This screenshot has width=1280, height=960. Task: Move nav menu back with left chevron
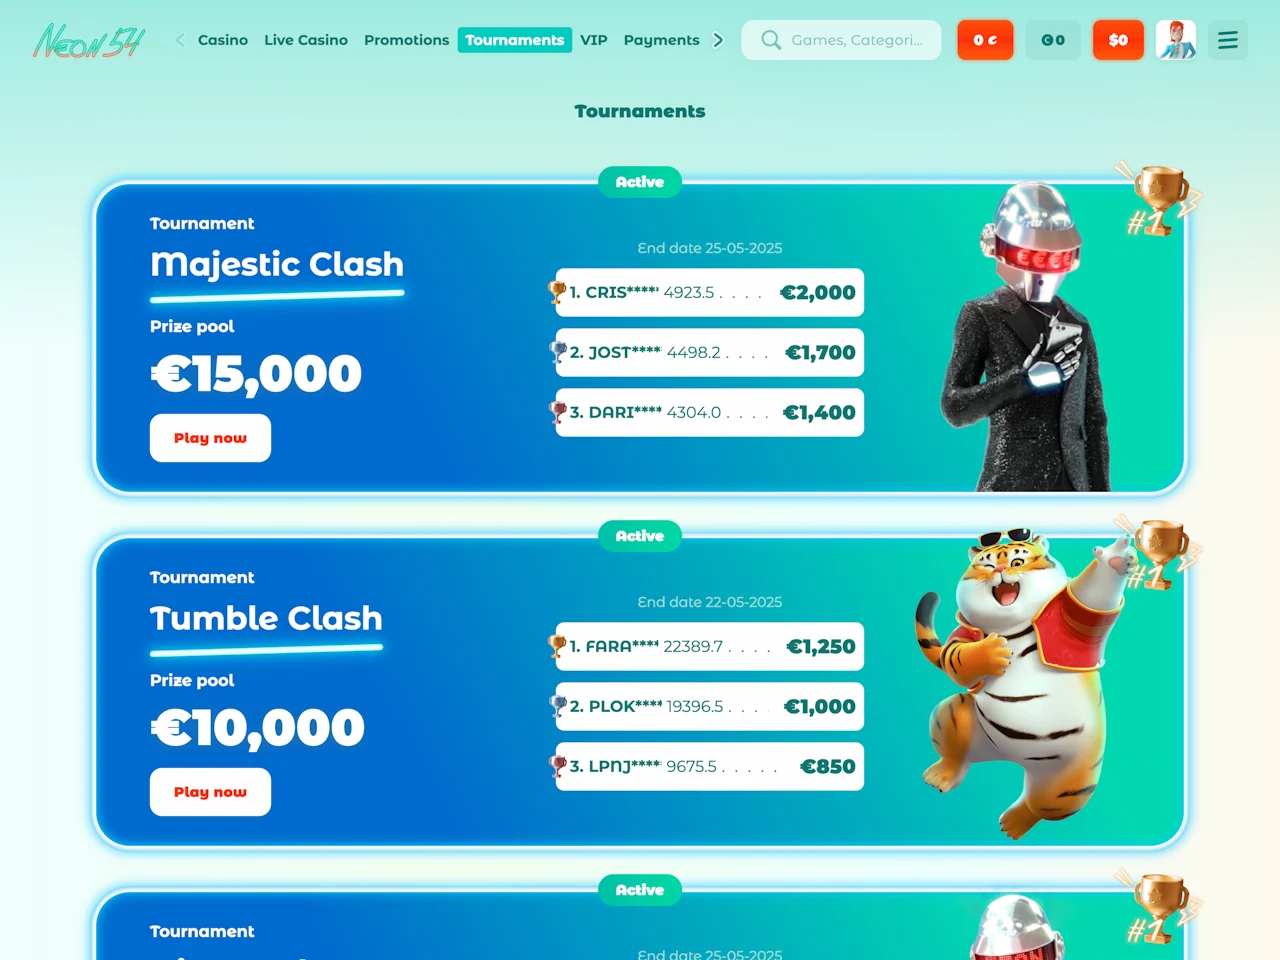tap(180, 40)
